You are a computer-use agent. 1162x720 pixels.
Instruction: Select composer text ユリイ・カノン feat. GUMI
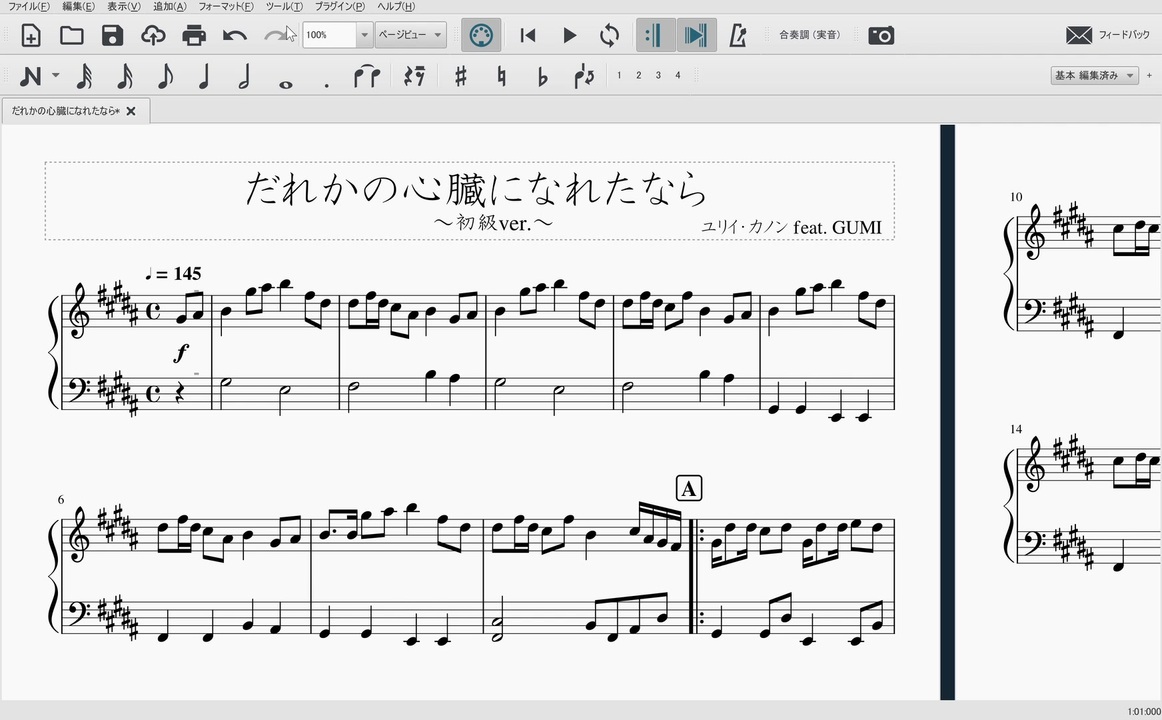click(791, 227)
